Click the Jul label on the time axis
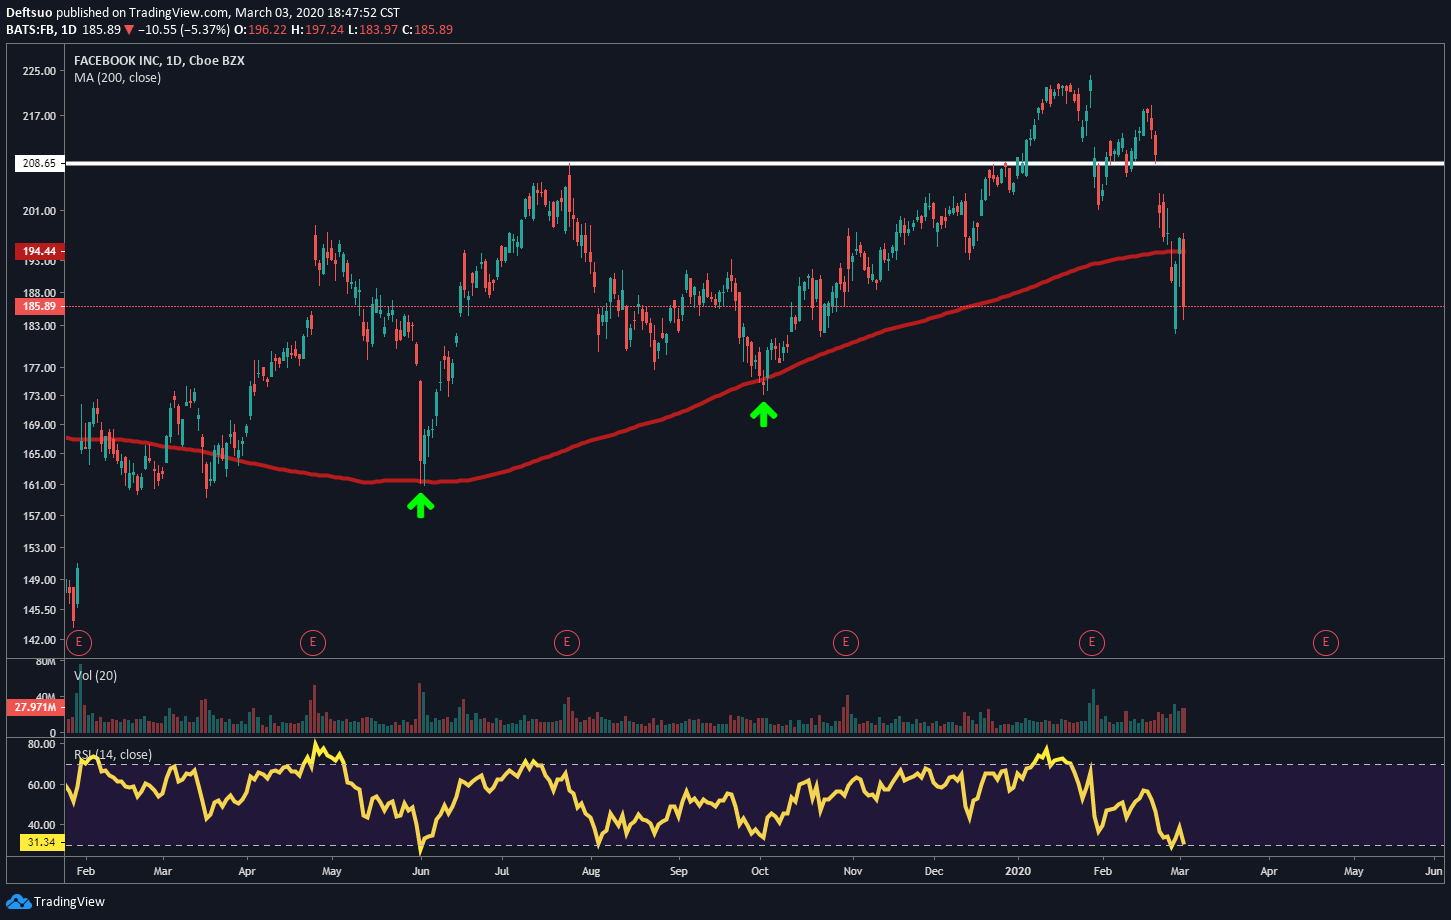This screenshot has width=1451, height=920. pos(502,872)
